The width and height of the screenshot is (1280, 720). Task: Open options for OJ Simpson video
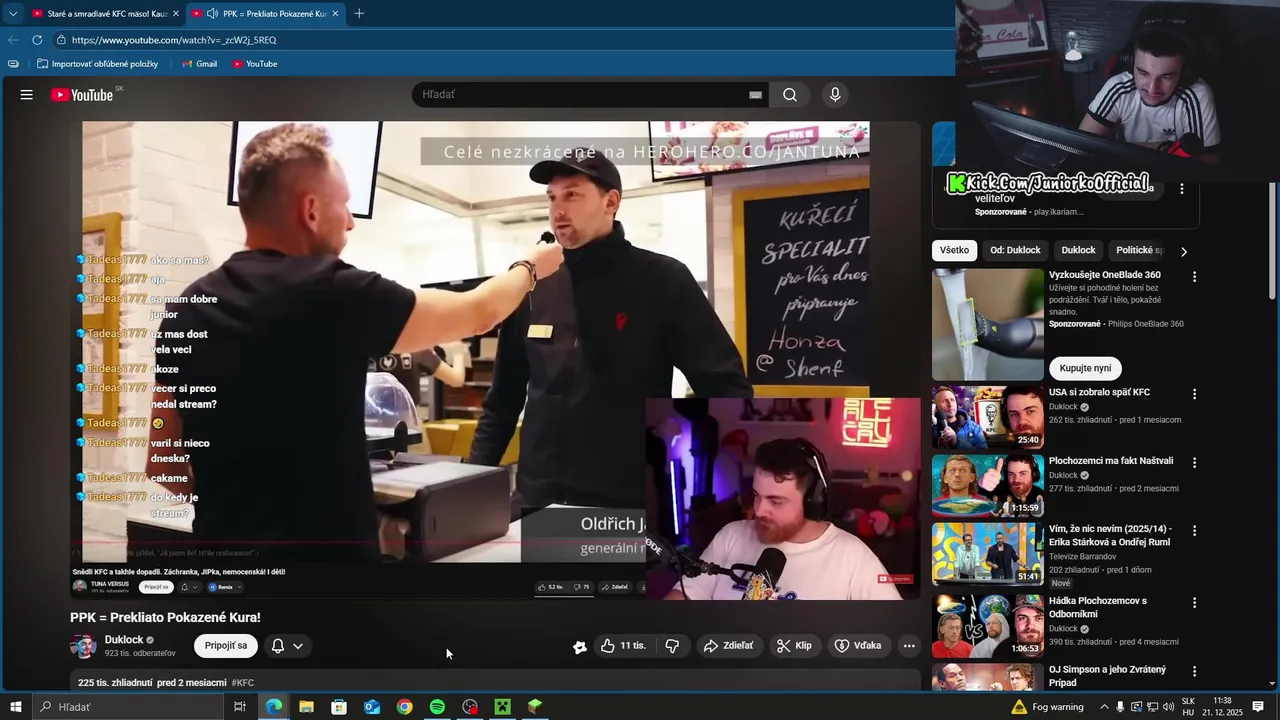1194,671
